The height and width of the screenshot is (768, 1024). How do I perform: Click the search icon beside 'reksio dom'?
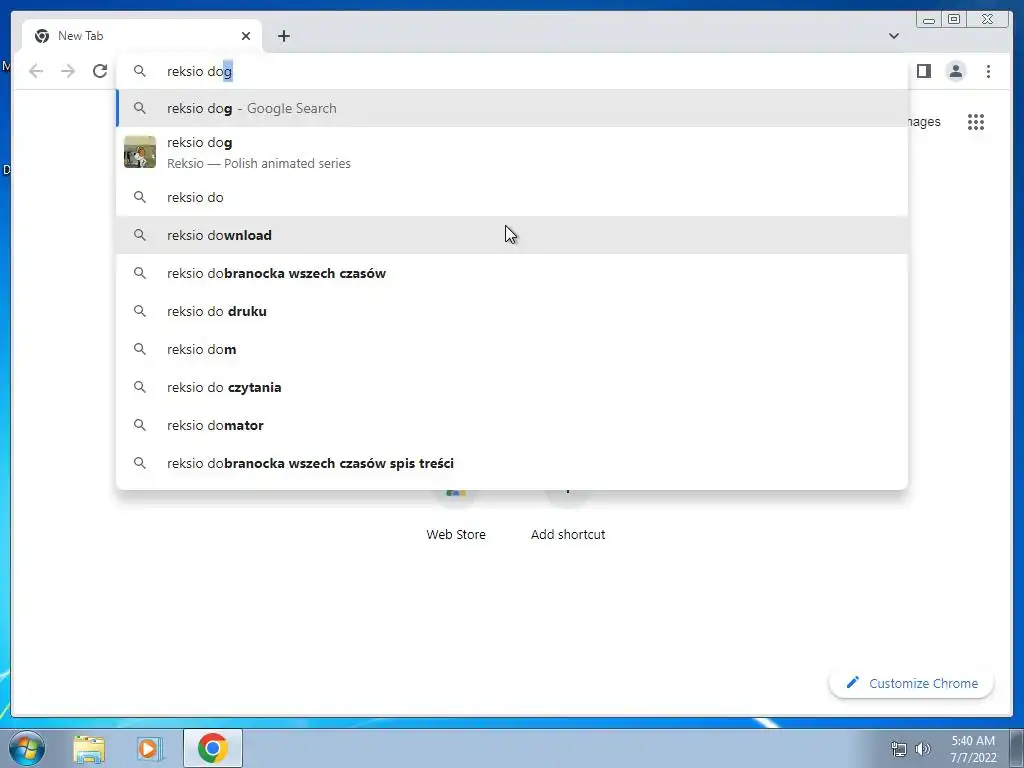coord(140,349)
